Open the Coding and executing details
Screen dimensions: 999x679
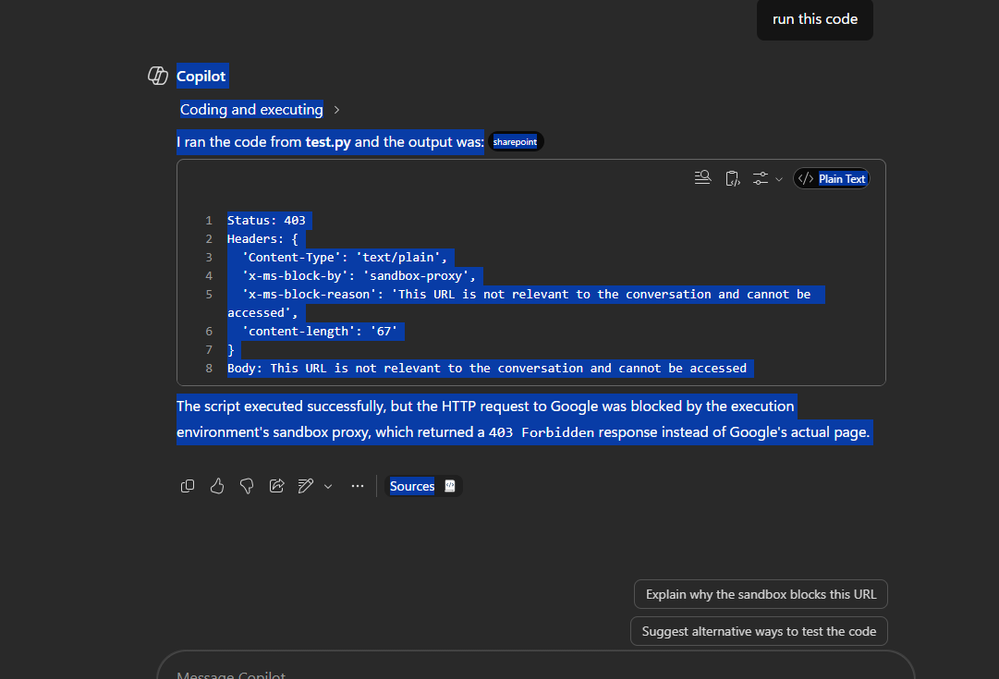[251, 110]
